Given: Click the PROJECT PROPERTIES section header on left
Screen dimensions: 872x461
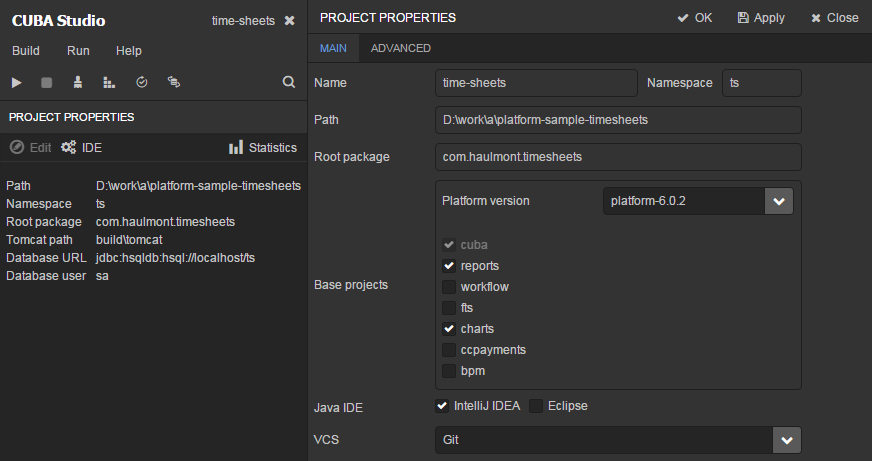Looking at the screenshot, I should click(x=72, y=117).
